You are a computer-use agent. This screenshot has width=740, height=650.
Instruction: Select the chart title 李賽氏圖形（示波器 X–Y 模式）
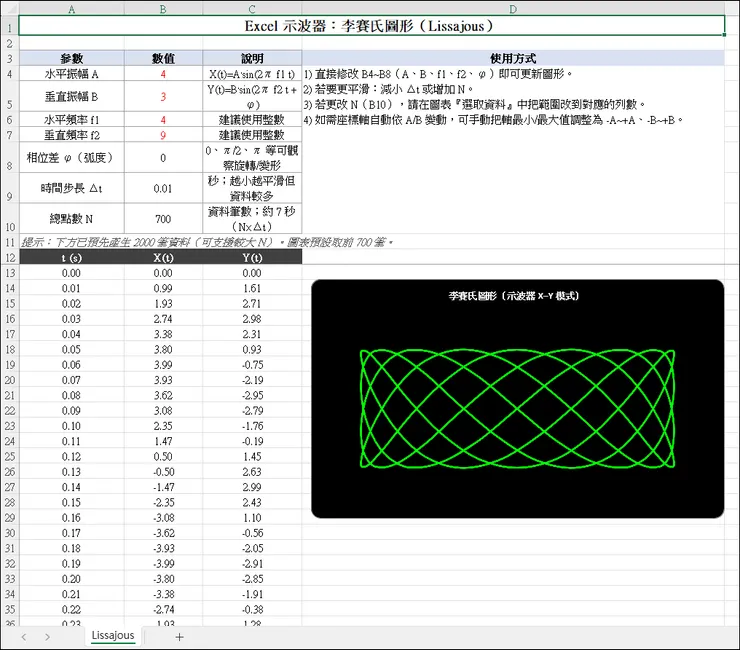(x=513, y=296)
